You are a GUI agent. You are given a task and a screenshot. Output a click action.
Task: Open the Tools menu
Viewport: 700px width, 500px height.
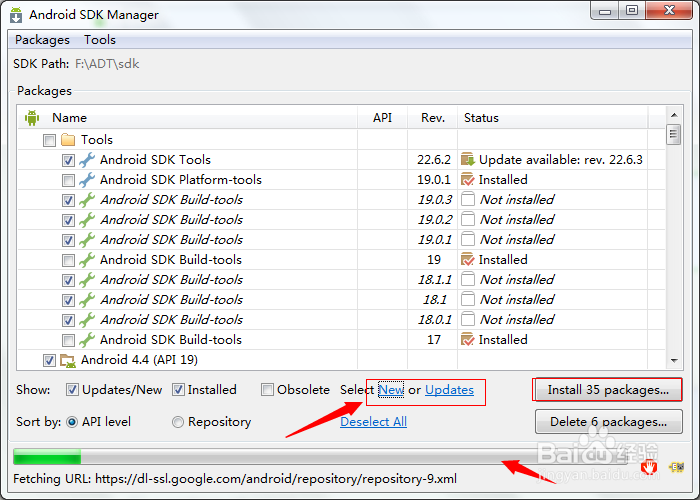(100, 40)
